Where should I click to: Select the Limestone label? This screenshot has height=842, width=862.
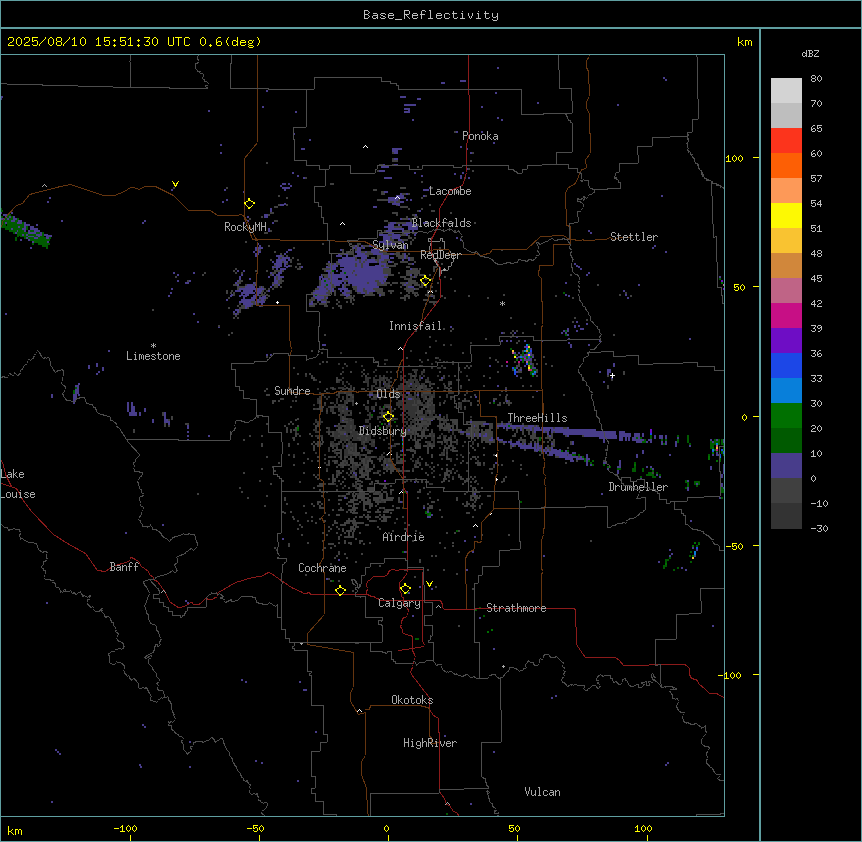[153, 356]
